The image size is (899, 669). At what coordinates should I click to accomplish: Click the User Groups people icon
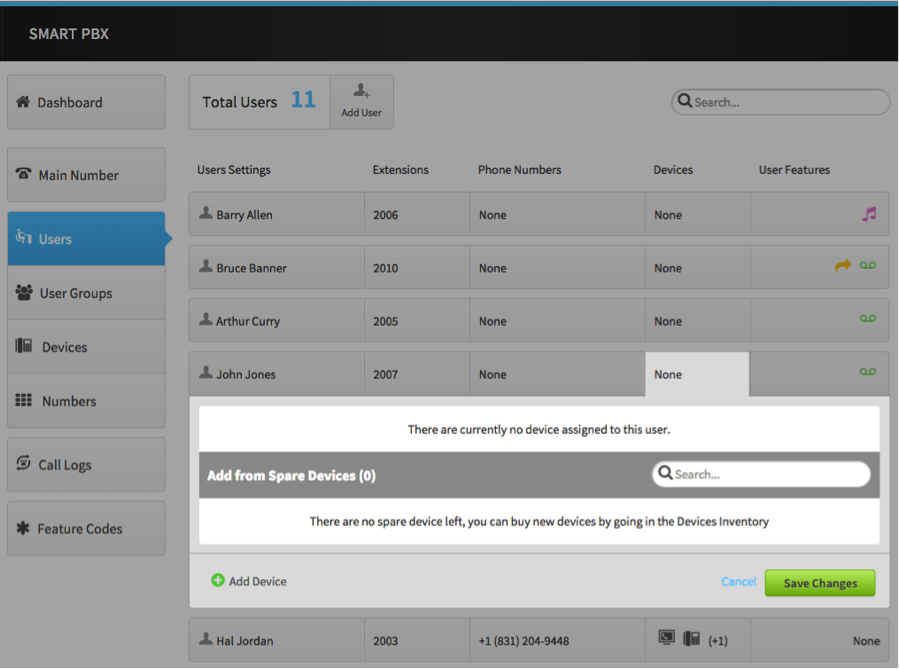(24, 292)
